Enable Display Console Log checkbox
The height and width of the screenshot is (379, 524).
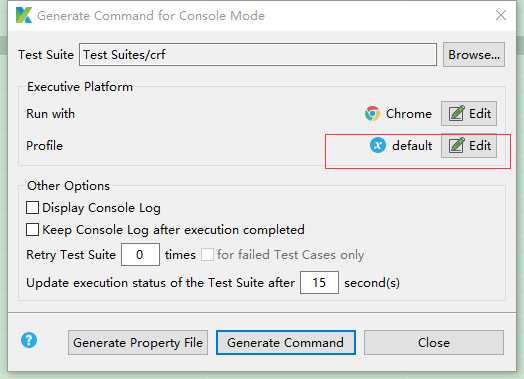pos(32,208)
